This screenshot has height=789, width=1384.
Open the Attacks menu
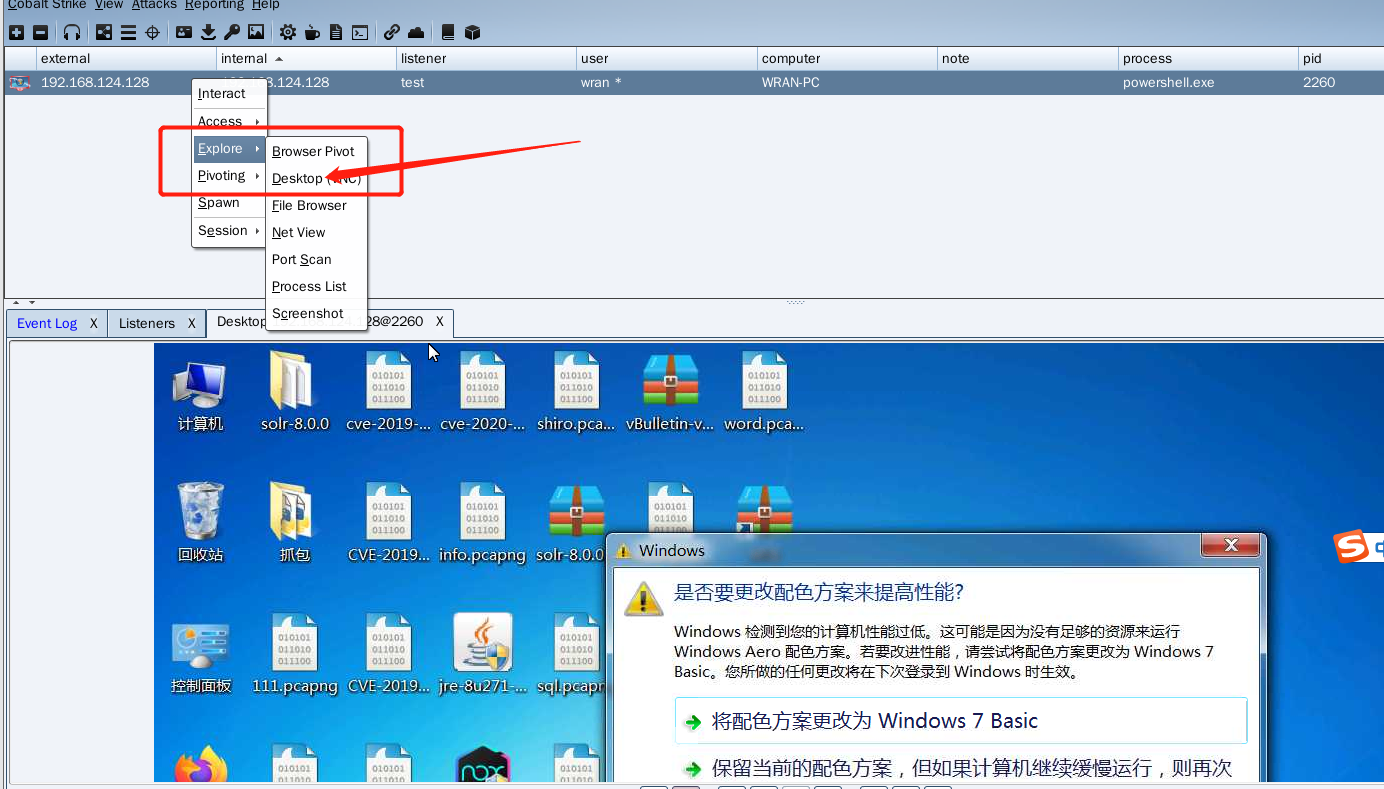click(154, 5)
